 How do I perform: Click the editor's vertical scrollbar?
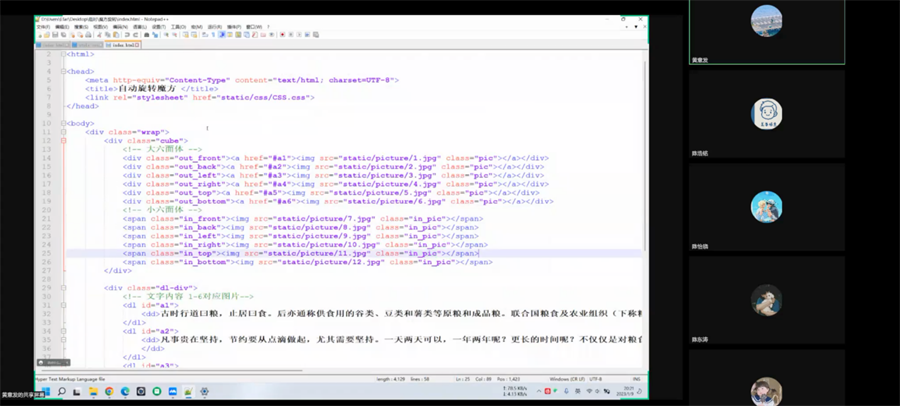pyautogui.click(x=644, y=200)
